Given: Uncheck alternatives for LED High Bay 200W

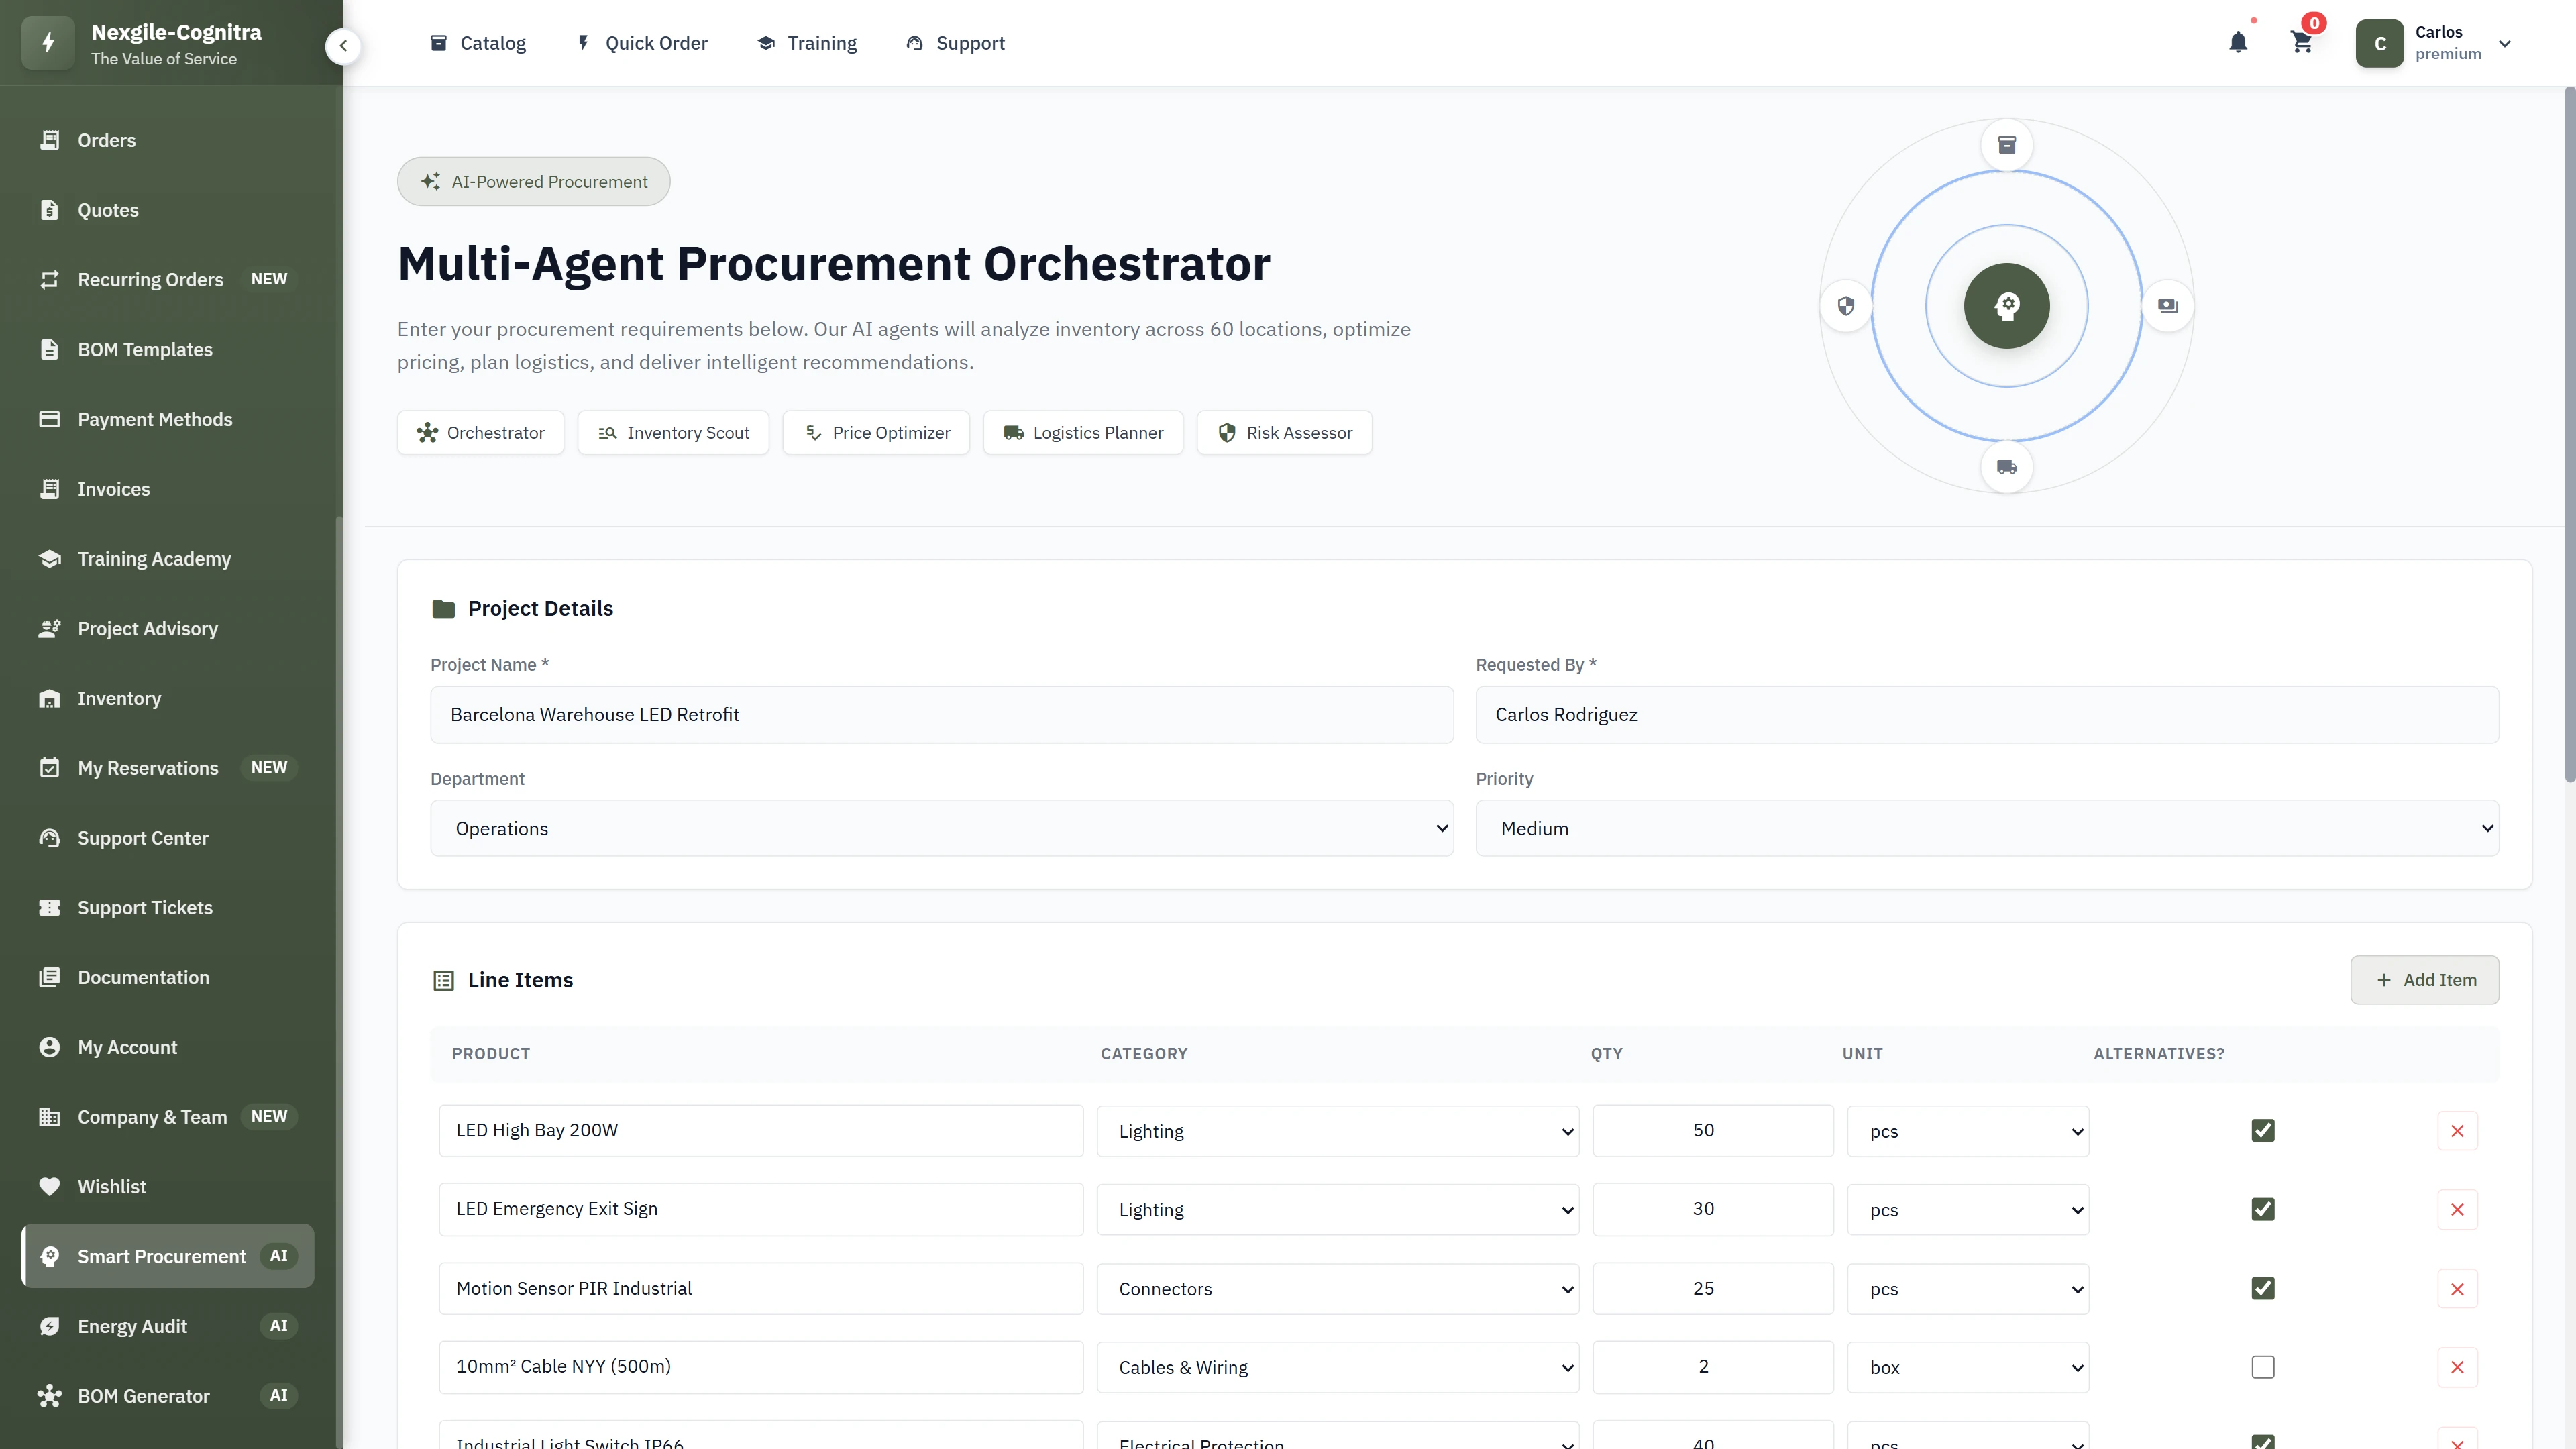Looking at the screenshot, I should [2263, 1130].
